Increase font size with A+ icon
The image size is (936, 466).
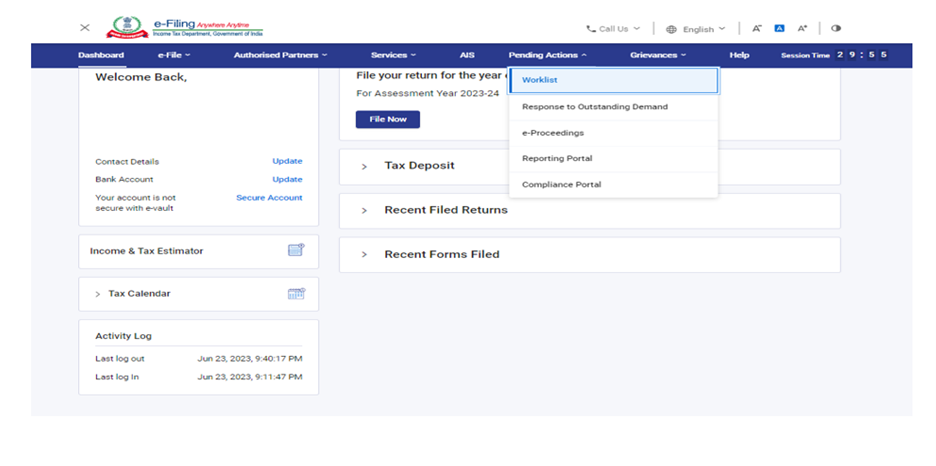(x=802, y=29)
